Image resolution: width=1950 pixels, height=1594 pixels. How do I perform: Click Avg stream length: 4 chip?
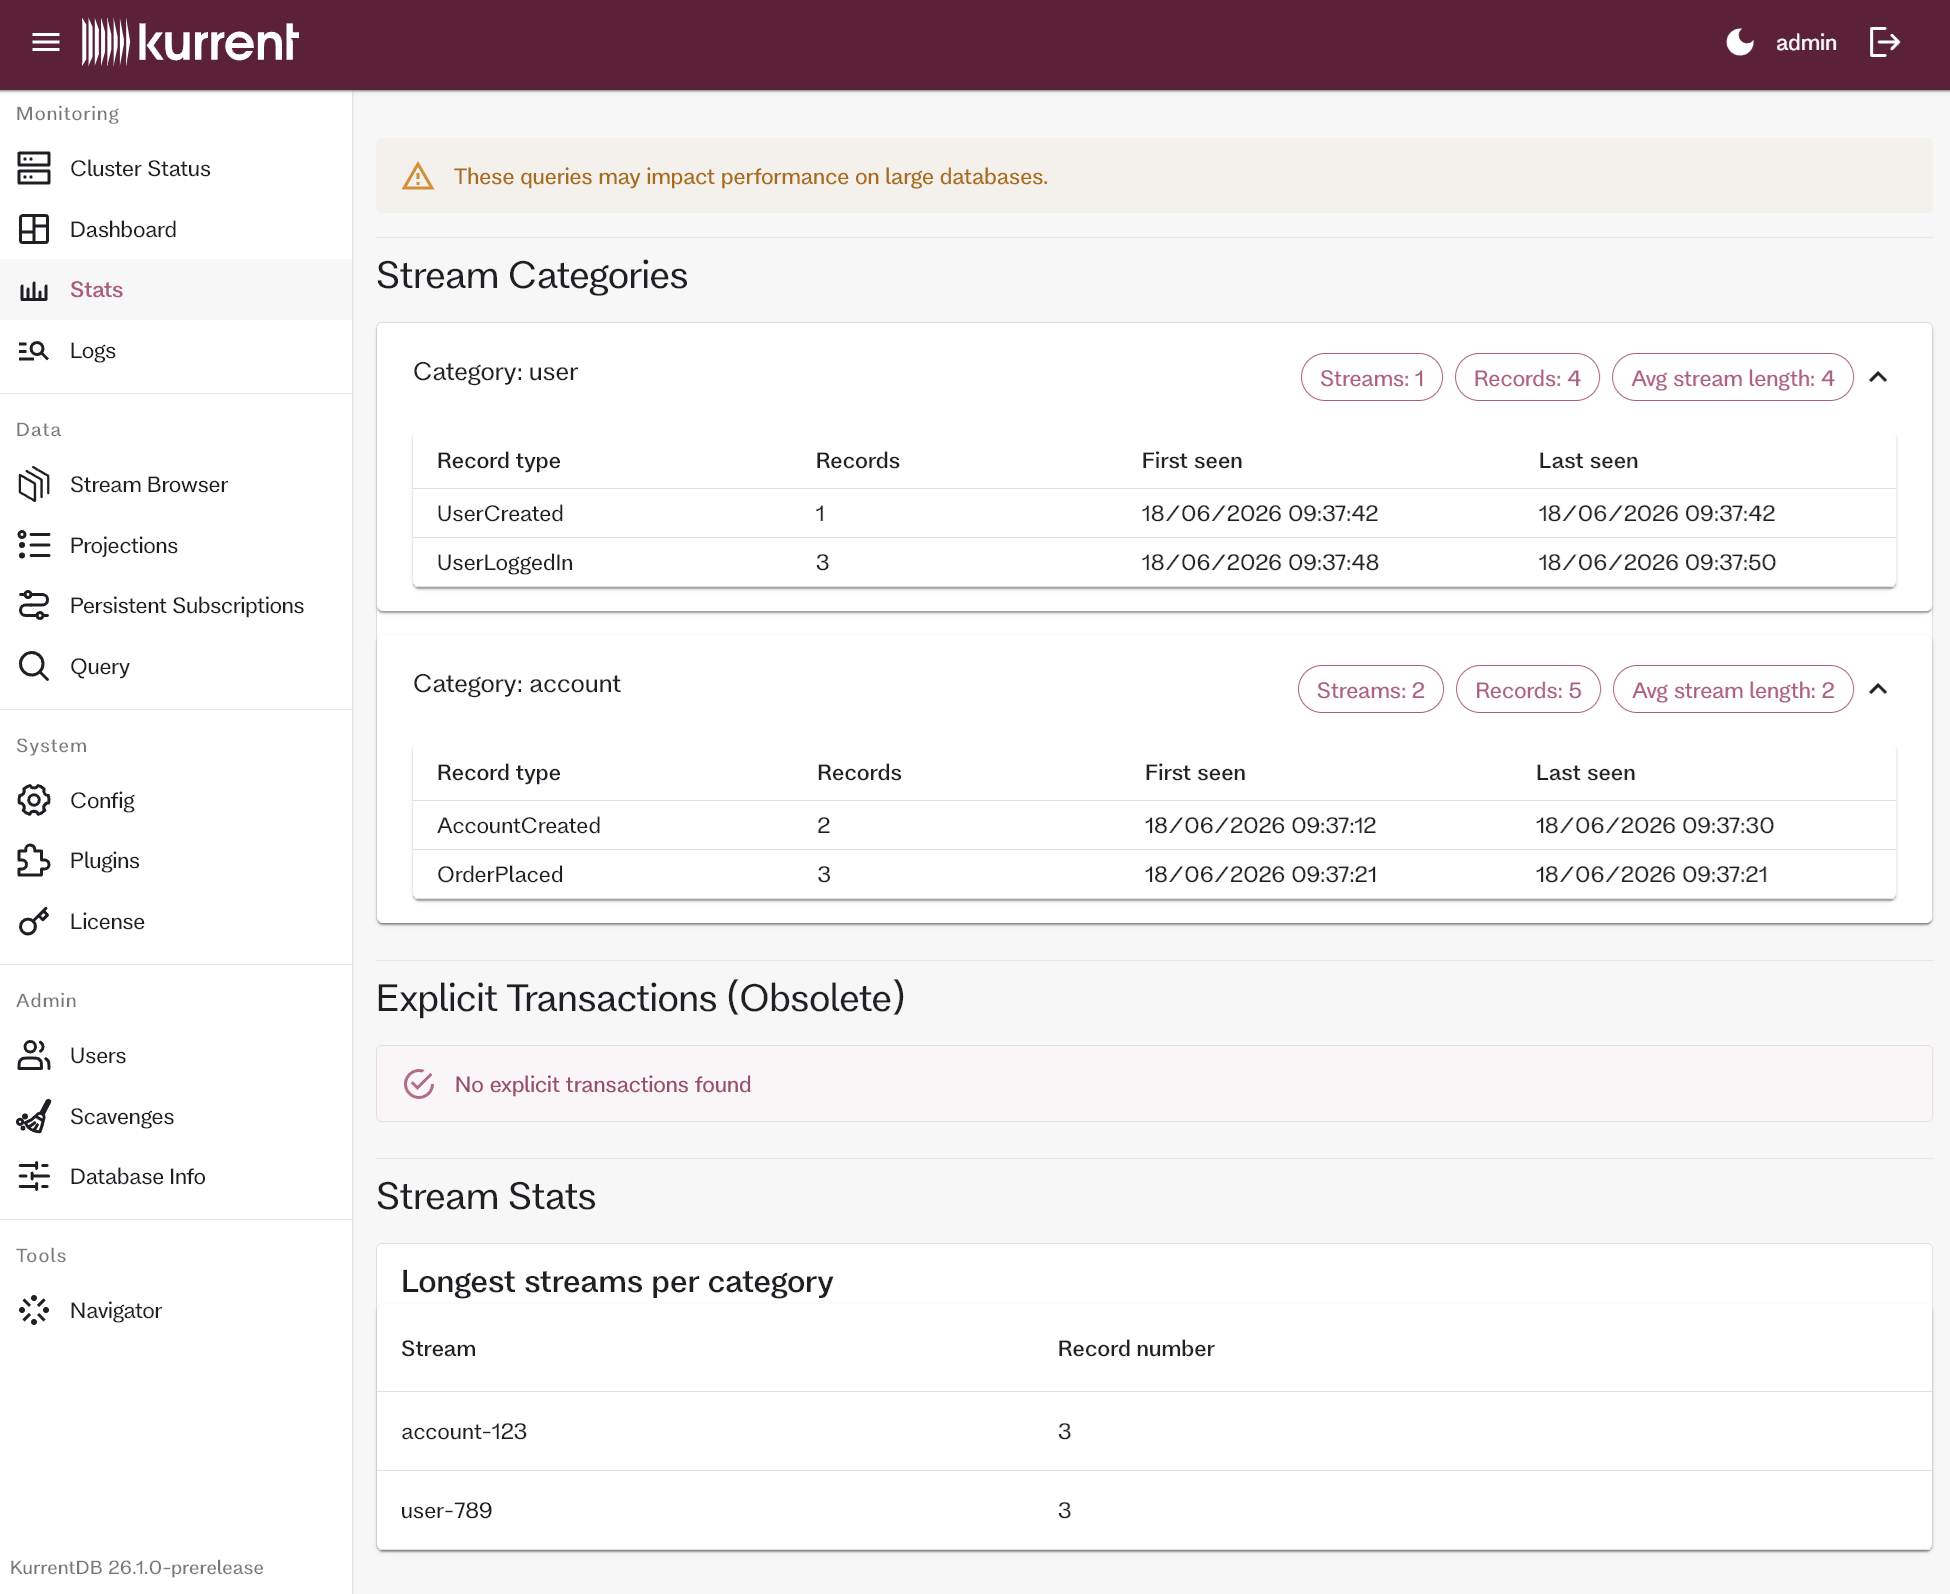(1733, 378)
